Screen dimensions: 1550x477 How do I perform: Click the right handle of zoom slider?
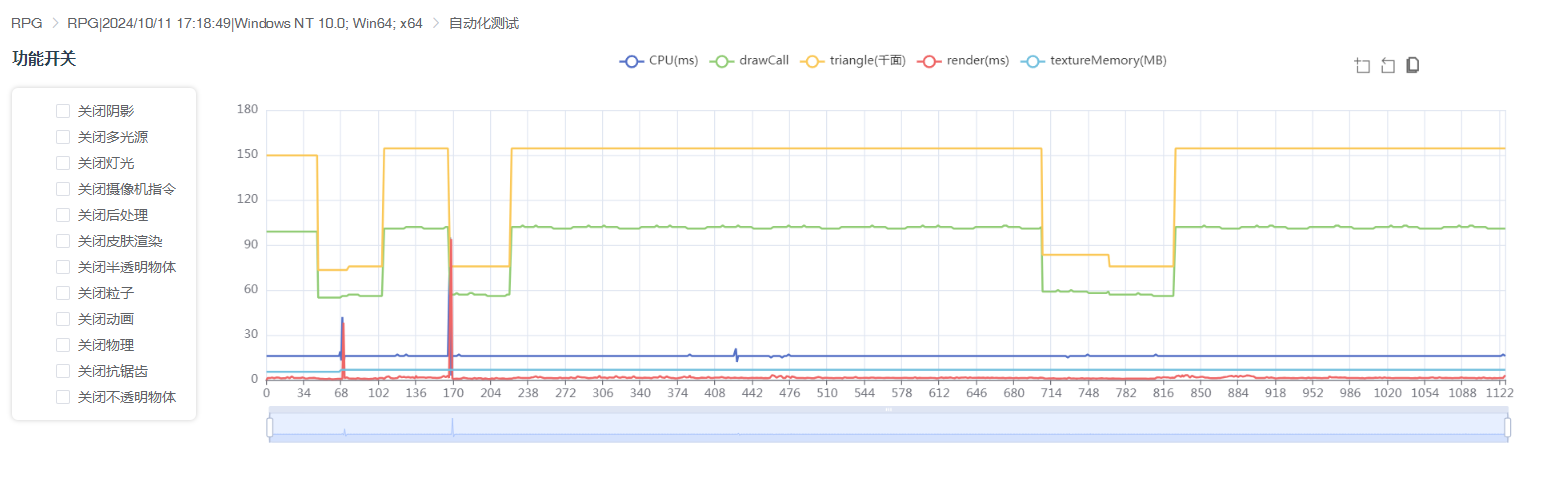[x=1508, y=427]
